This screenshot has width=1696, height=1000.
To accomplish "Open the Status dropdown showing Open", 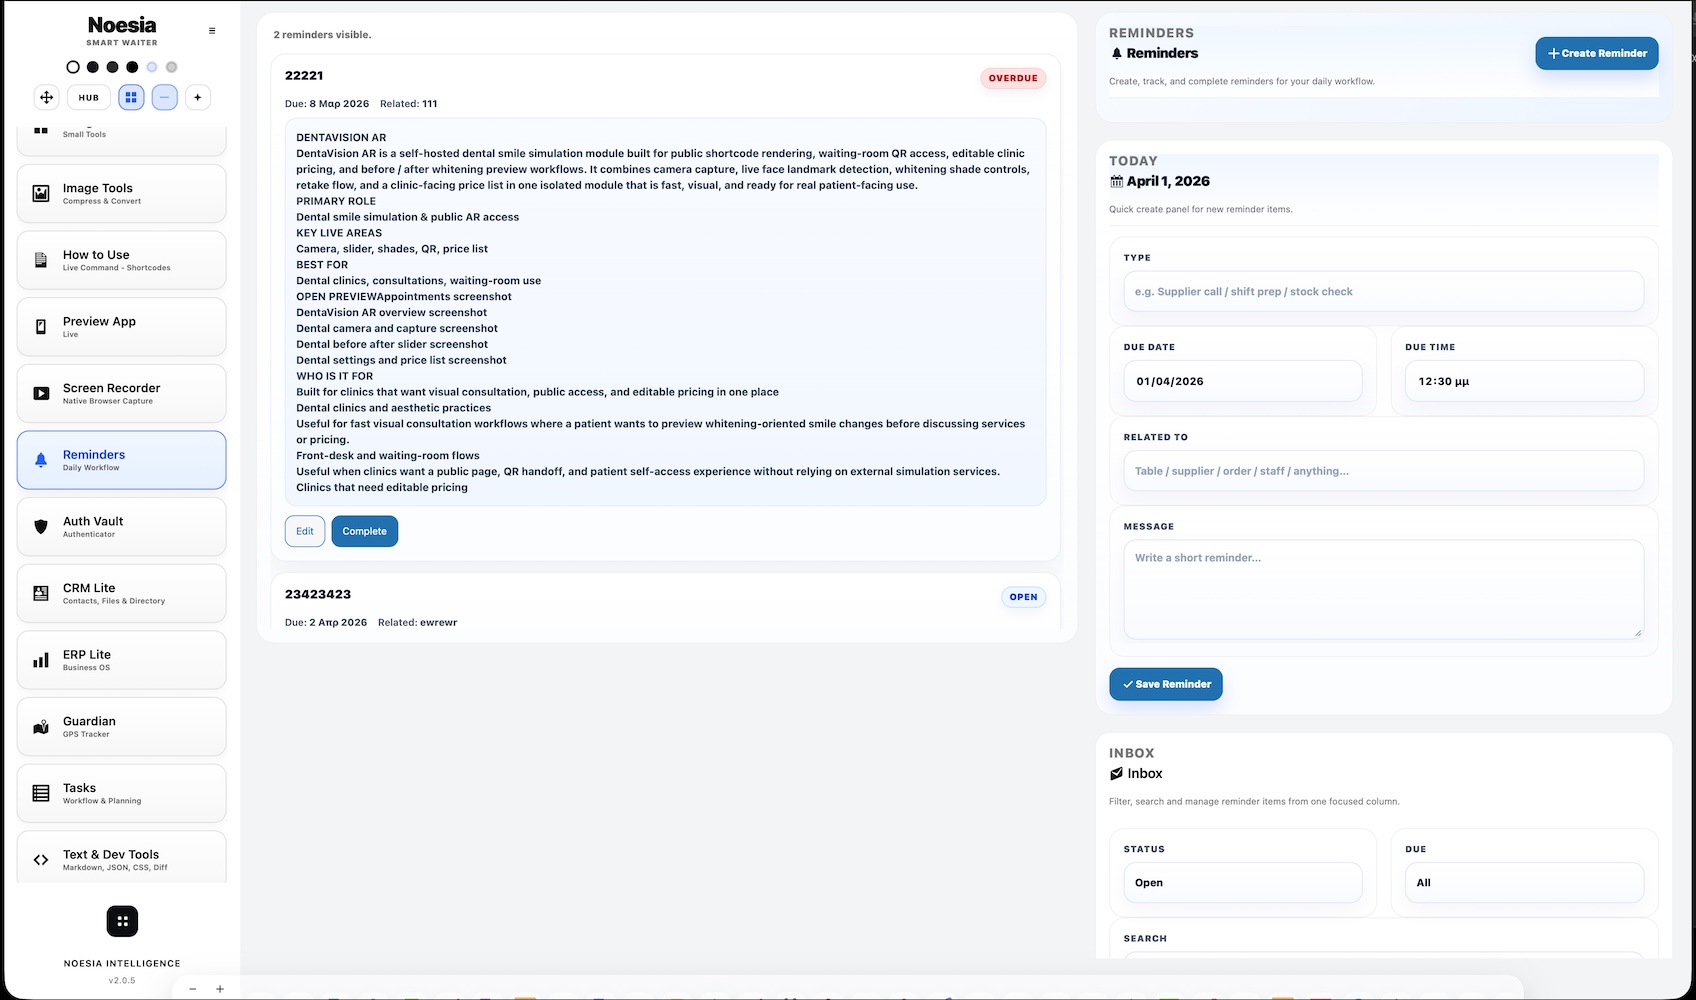I will [1243, 883].
